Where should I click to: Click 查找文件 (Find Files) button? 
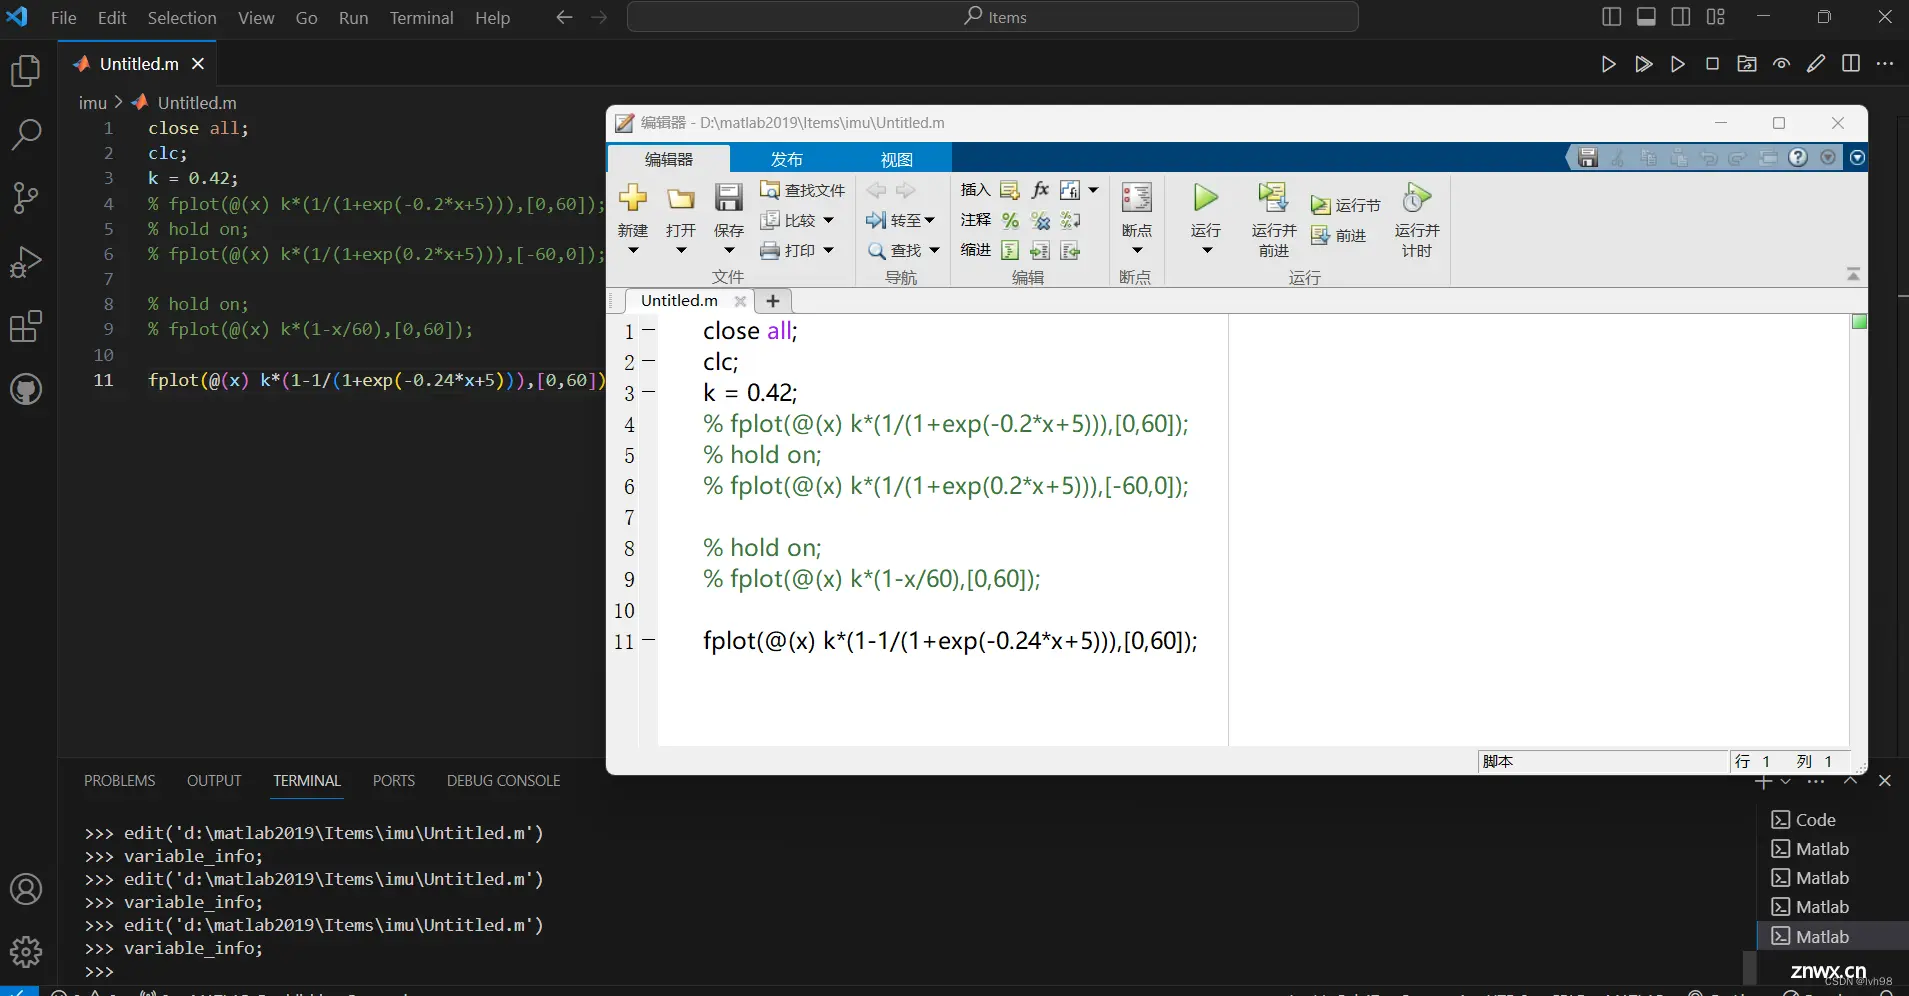click(802, 190)
